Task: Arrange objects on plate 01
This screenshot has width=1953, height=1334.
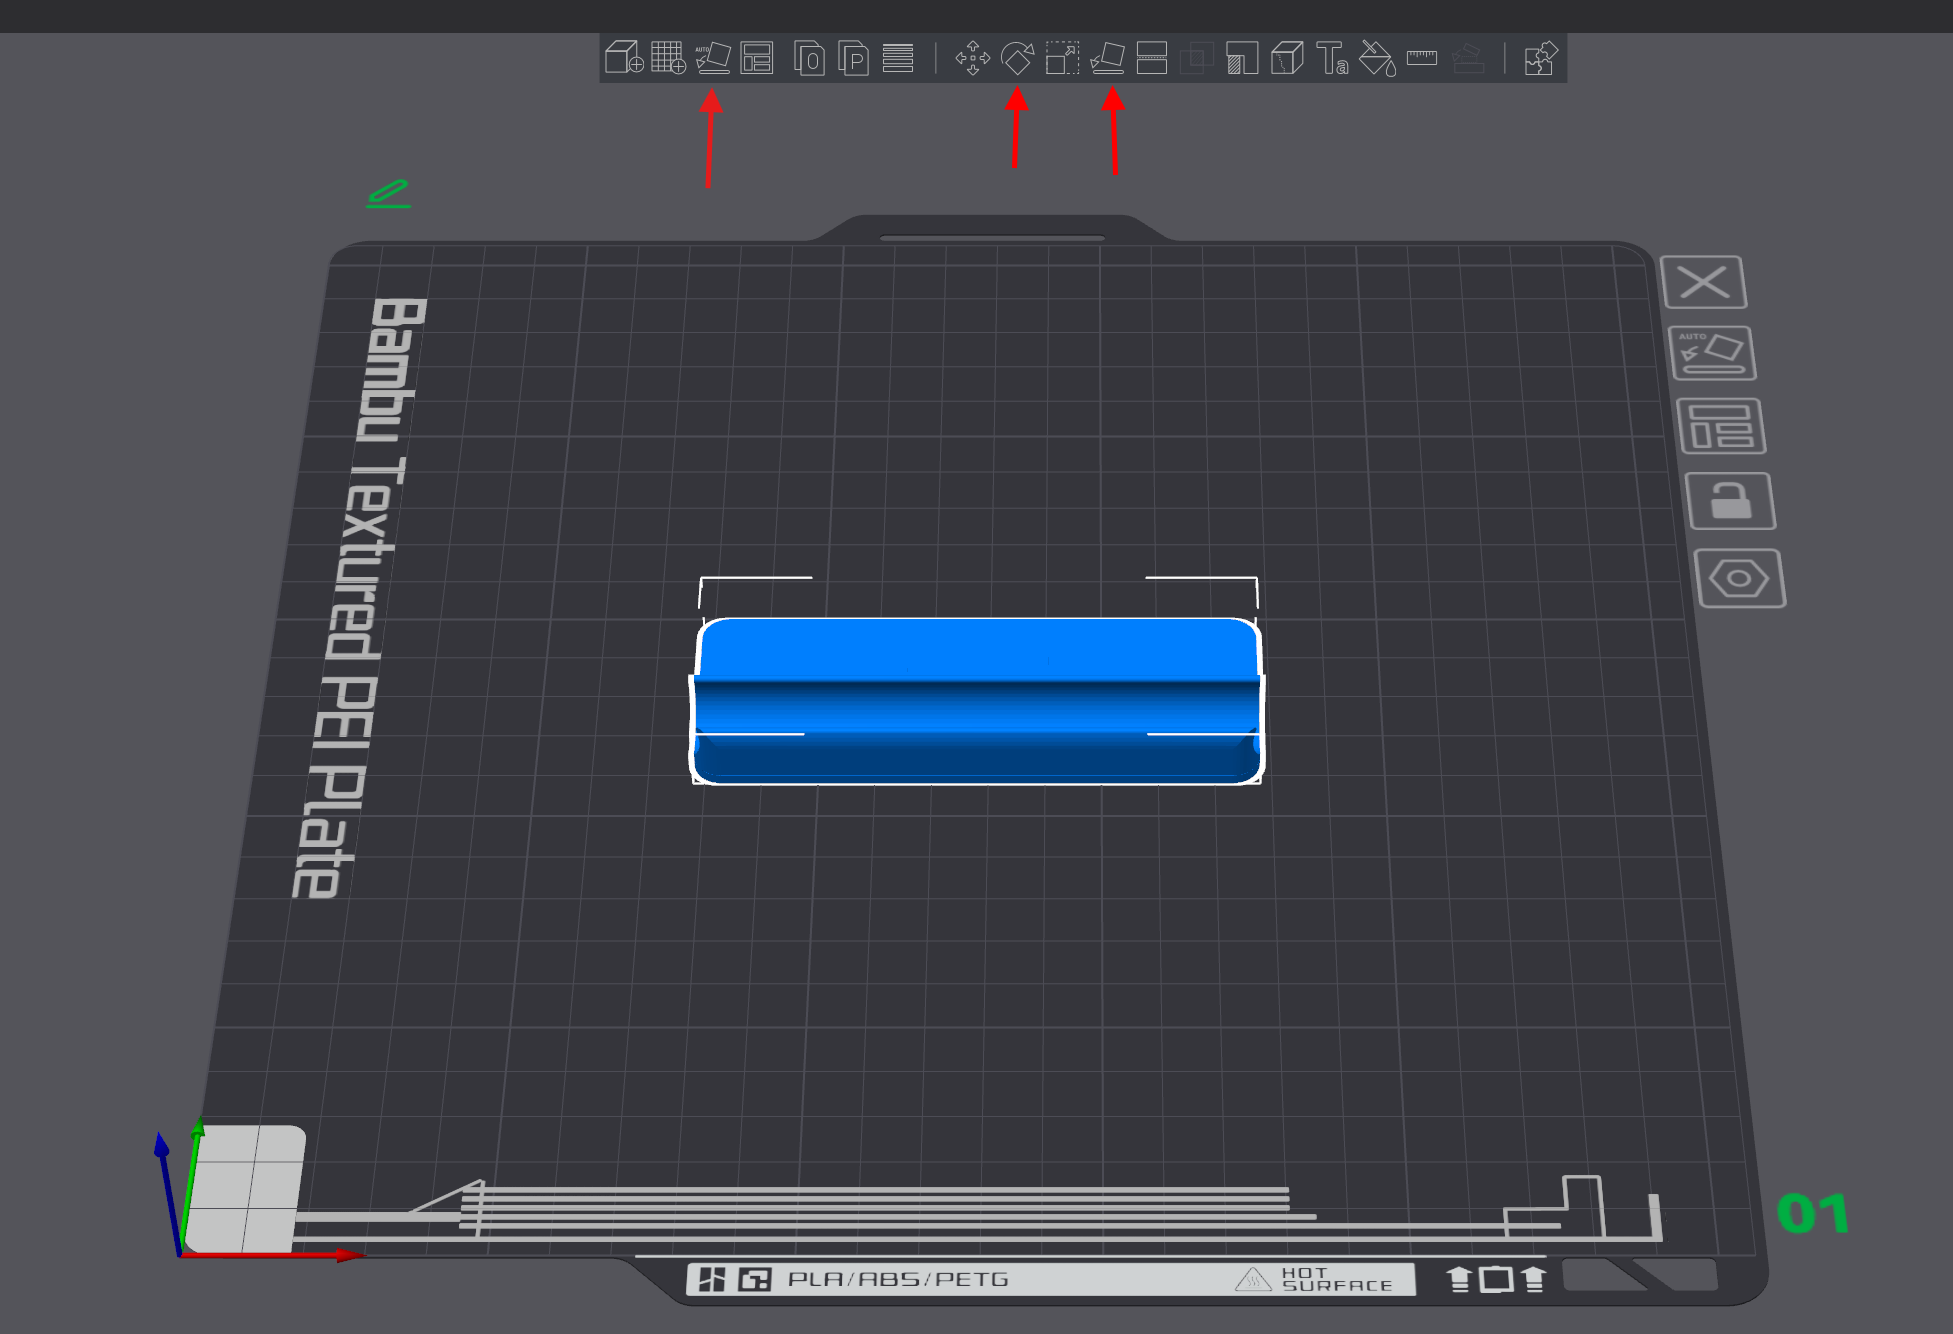Action: pyautogui.click(x=1721, y=426)
